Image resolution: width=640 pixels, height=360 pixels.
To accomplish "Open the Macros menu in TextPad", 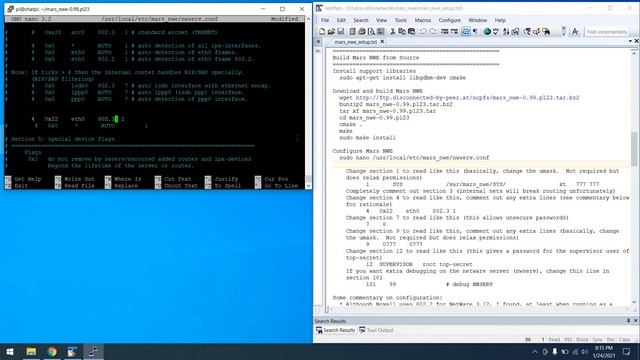I will 422,20.
